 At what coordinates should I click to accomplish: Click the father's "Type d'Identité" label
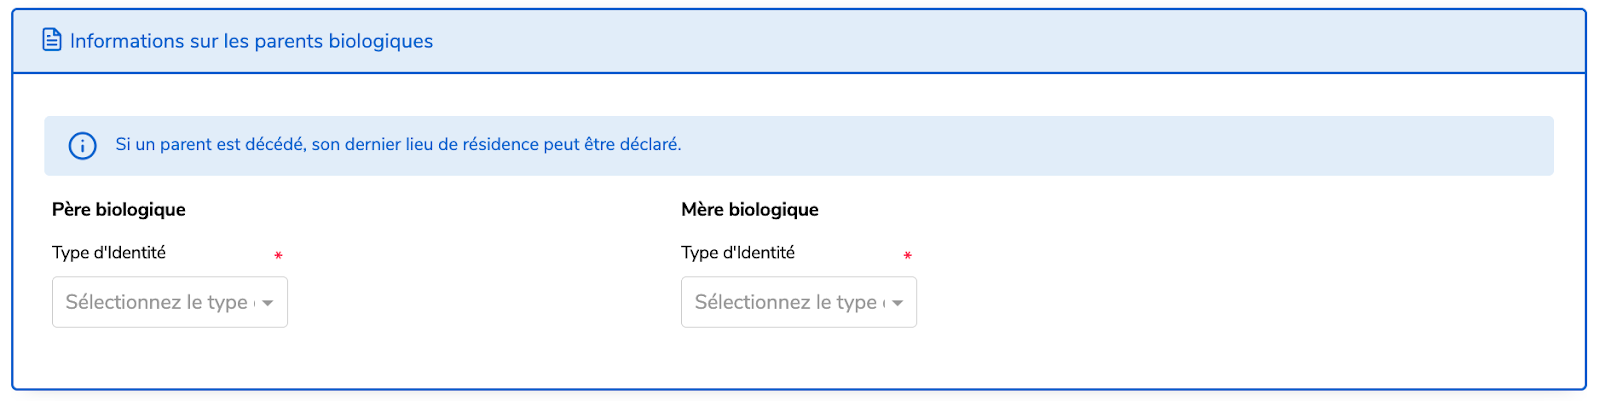pyautogui.click(x=109, y=252)
